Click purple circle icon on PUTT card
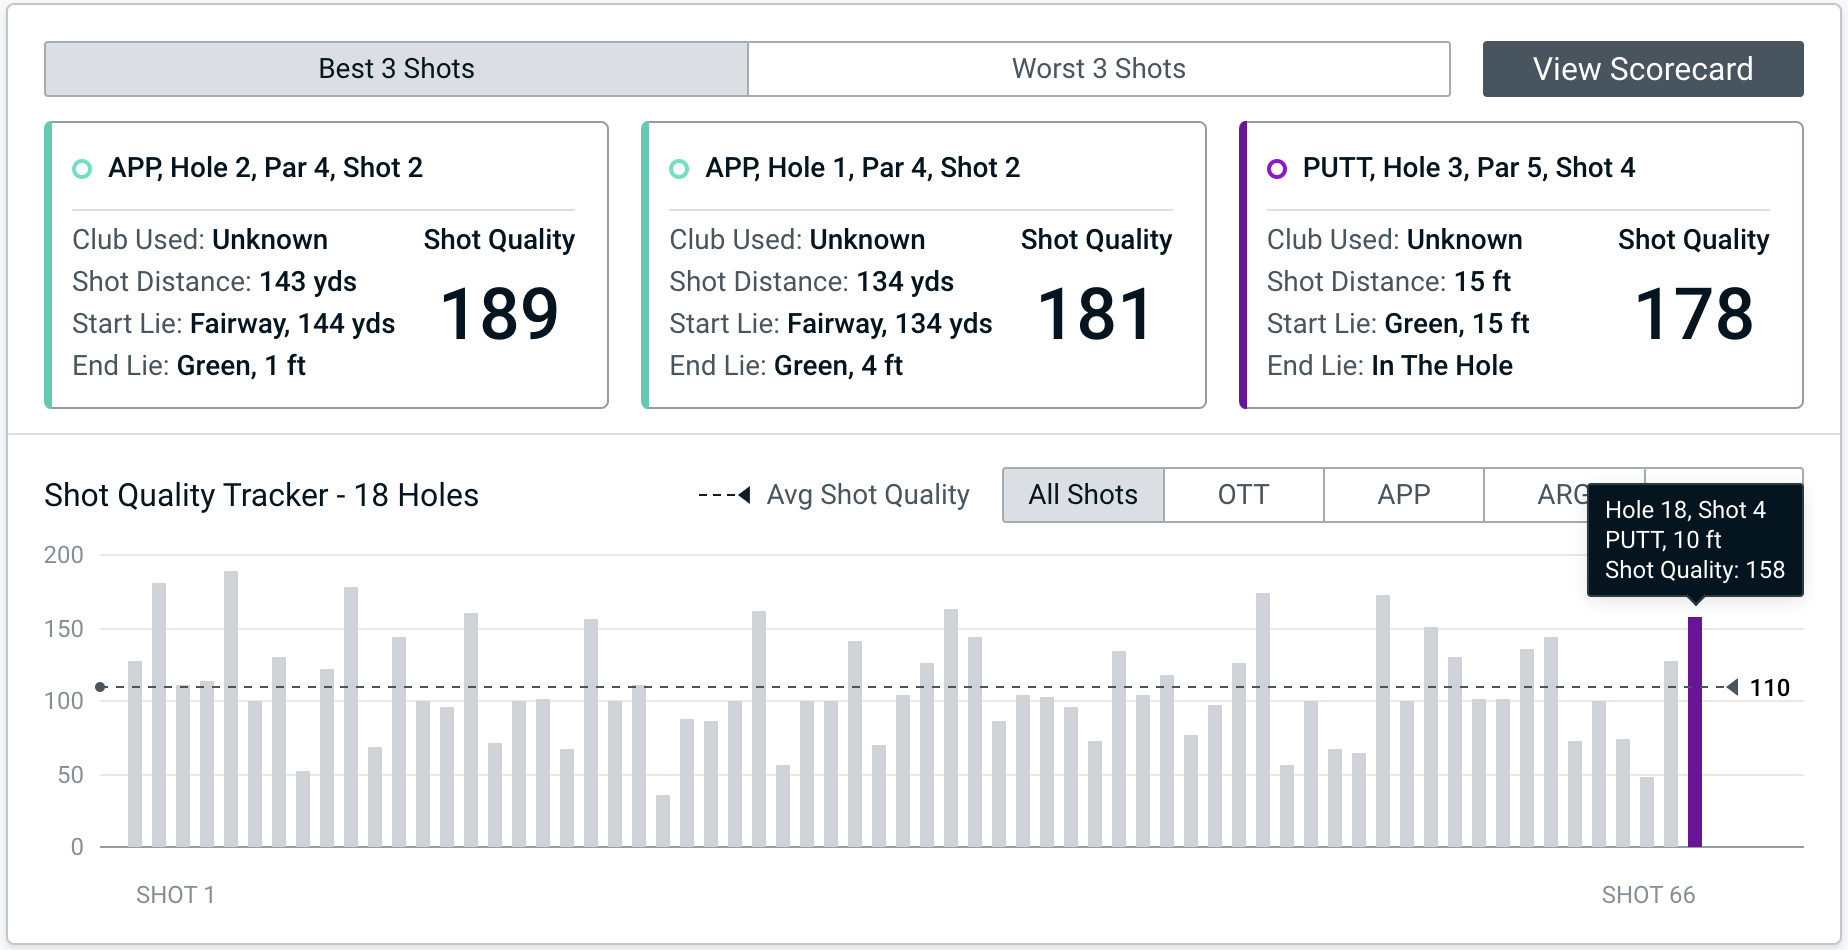1848x950 pixels. [x=1277, y=169]
